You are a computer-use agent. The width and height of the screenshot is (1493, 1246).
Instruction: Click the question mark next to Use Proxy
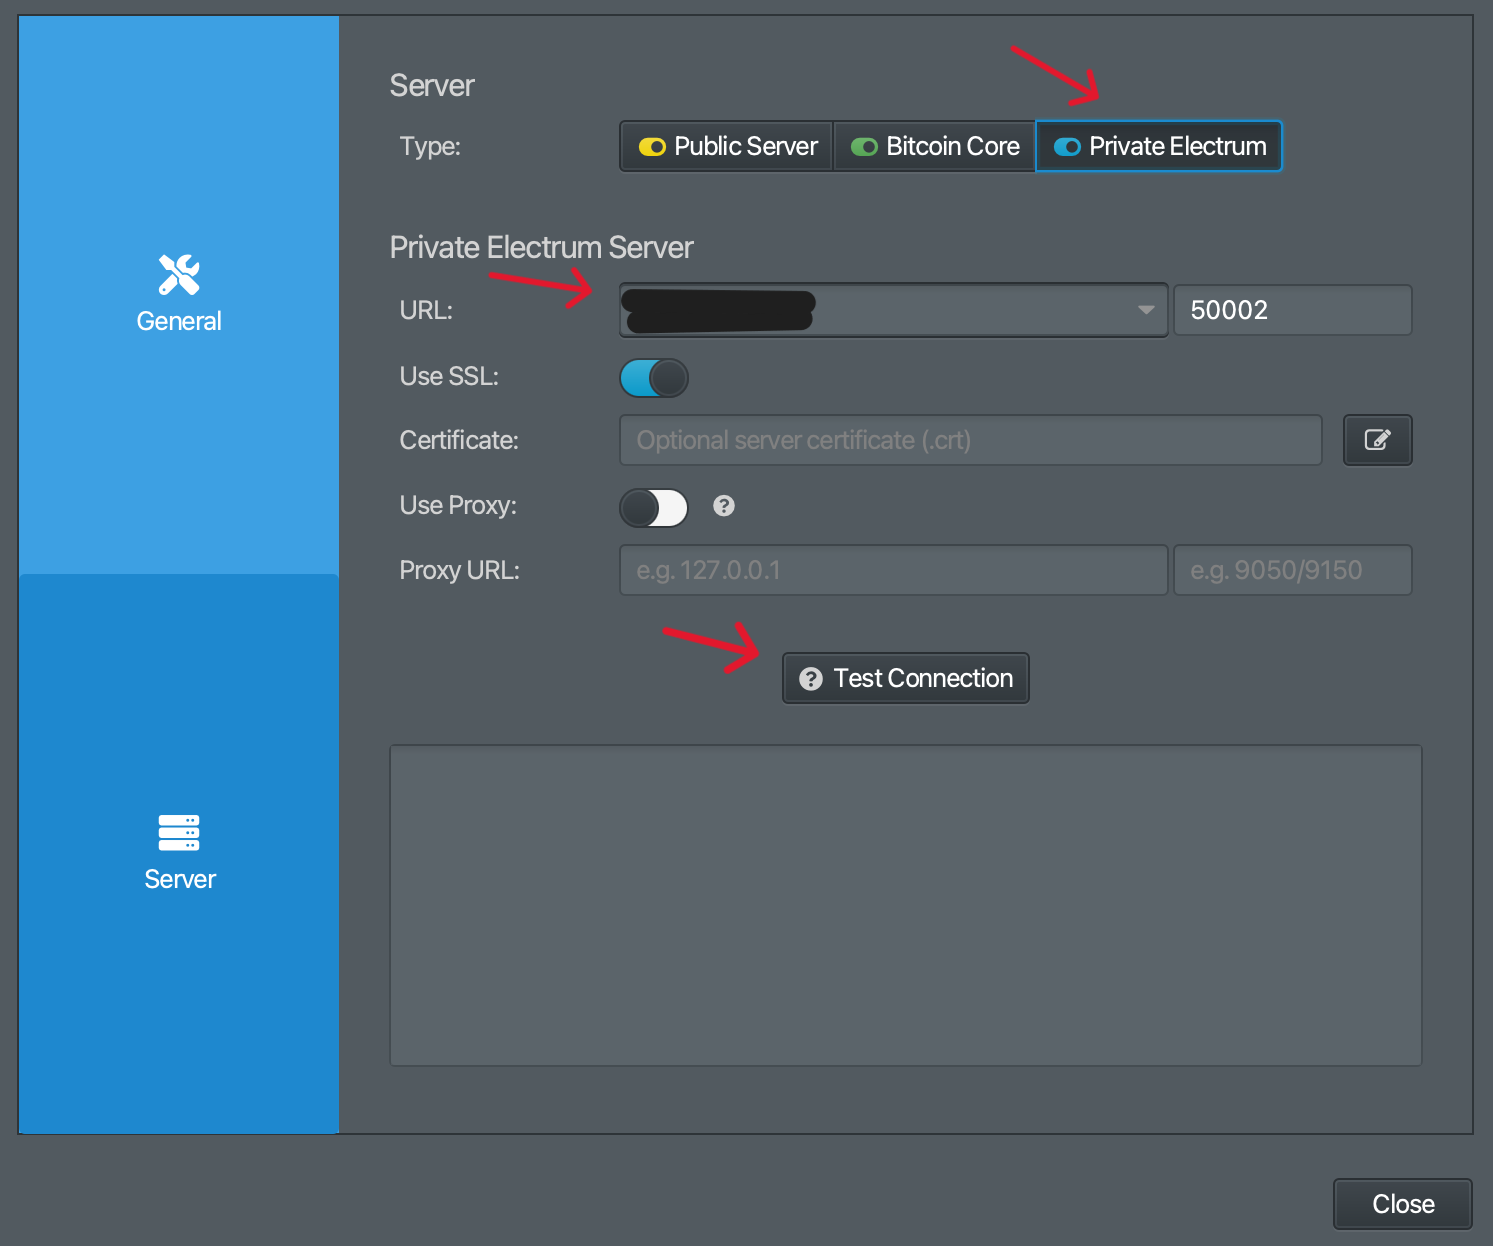coord(723,506)
